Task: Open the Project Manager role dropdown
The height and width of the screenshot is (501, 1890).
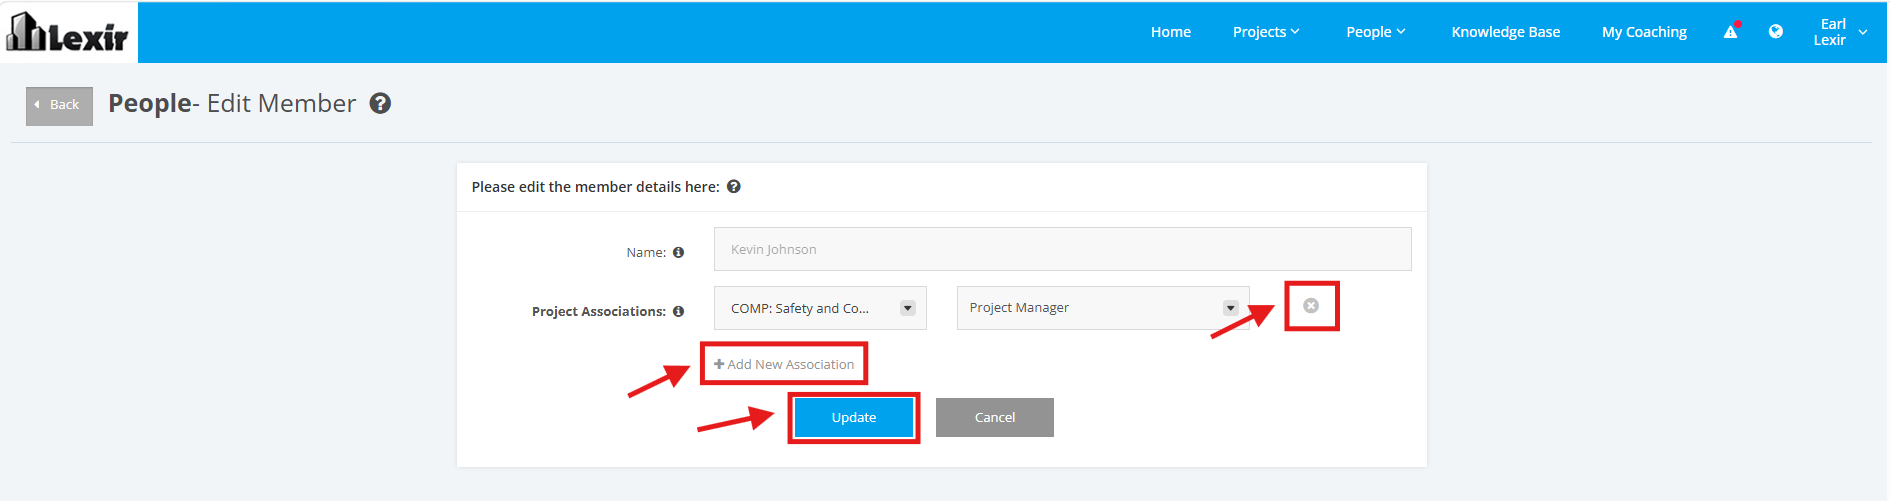Action: 1103,308
